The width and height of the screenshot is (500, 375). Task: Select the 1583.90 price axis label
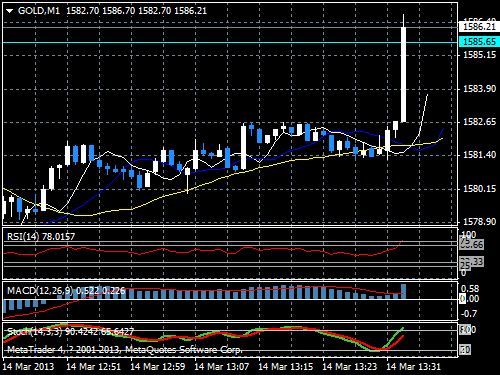(480, 89)
